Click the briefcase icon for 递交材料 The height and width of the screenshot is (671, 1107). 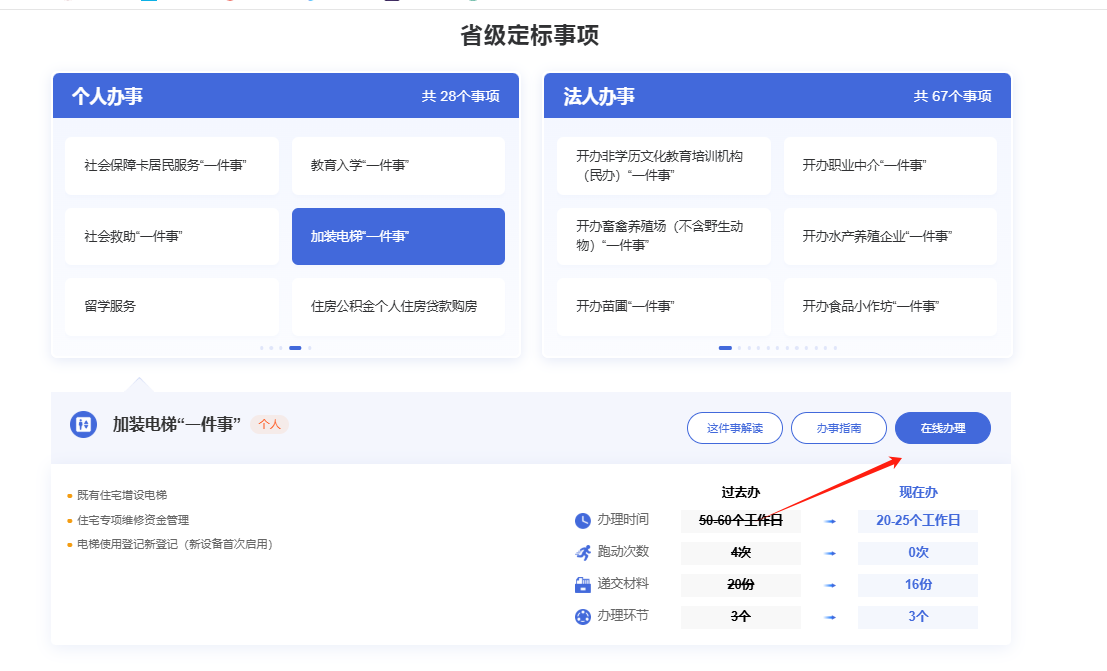pos(583,584)
